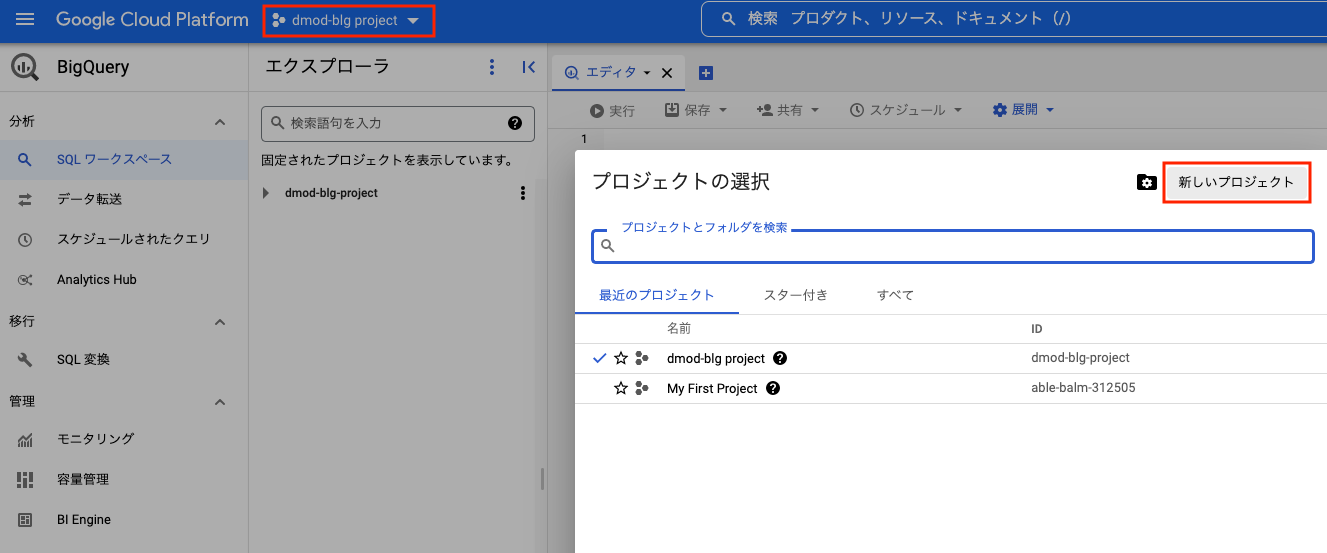Focus the explorer 検索語句を入力 field
1327x553 pixels.
[398, 123]
